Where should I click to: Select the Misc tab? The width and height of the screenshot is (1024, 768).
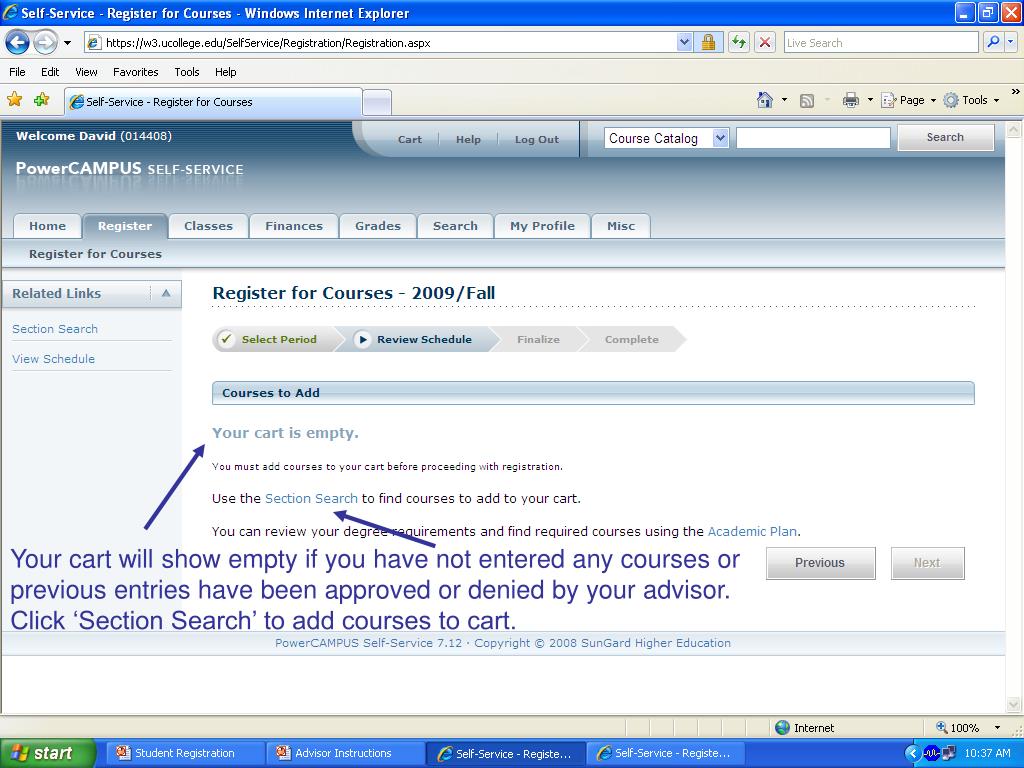coord(621,226)
